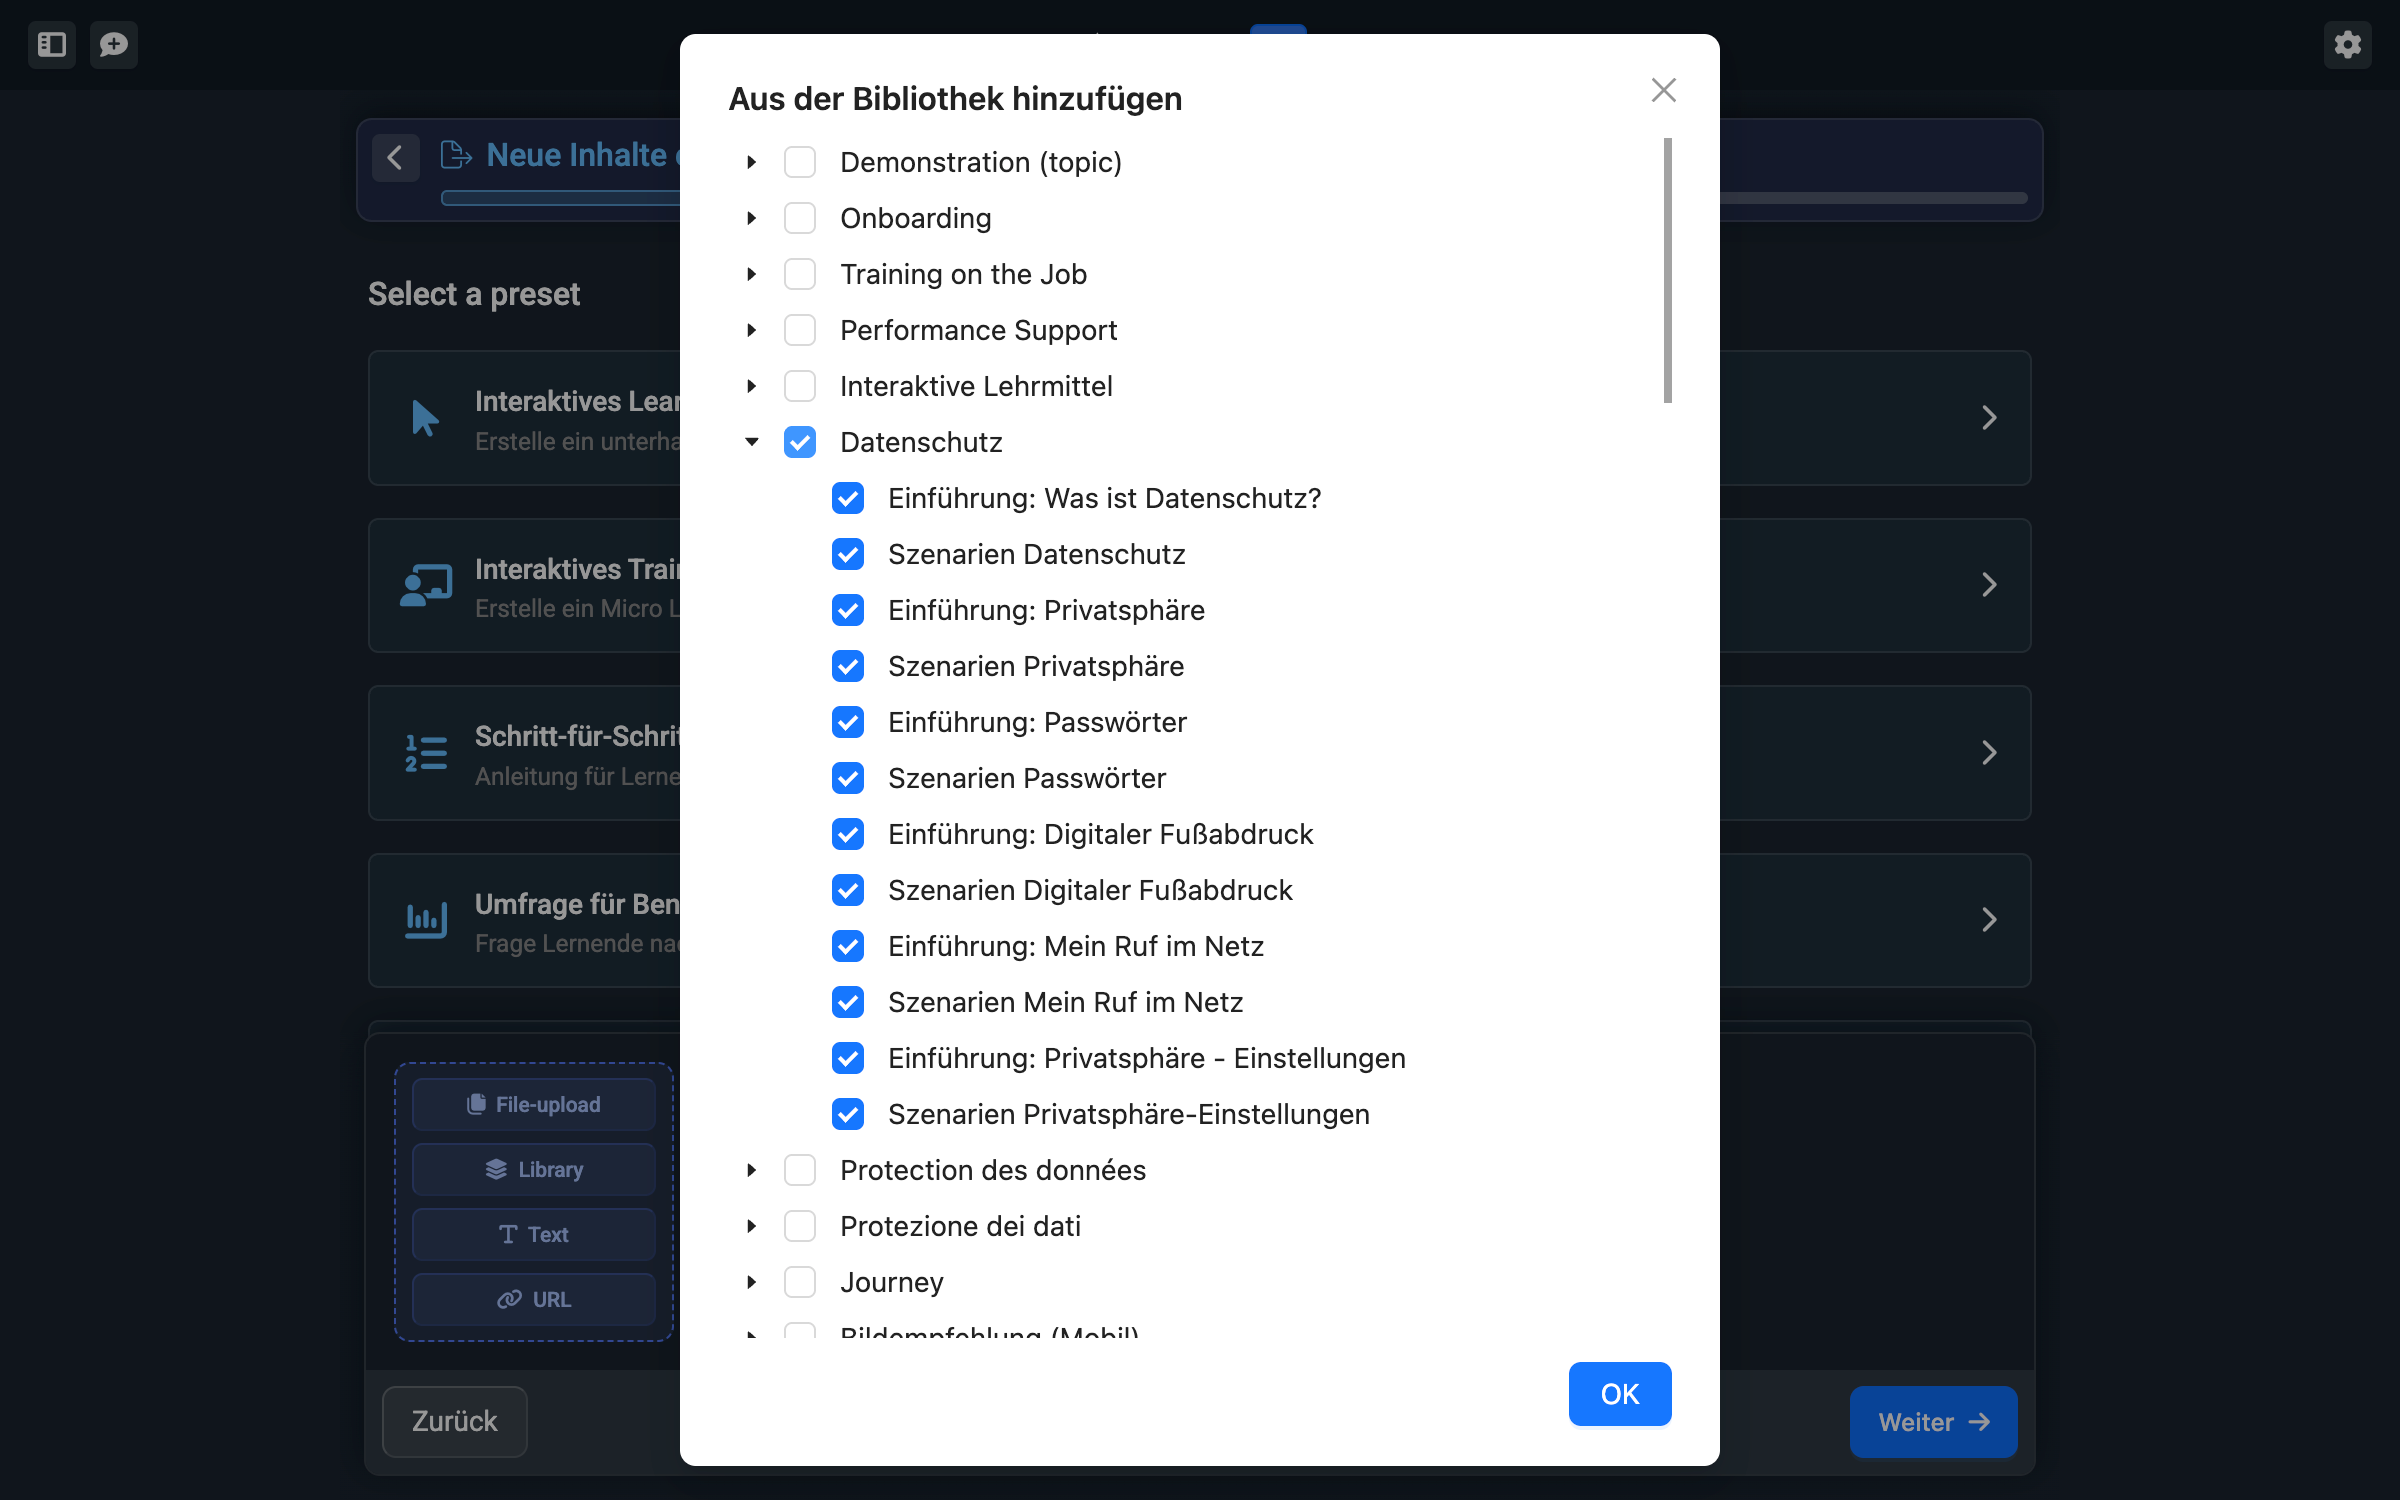Select the Journey tree item
This screenshot has width=2400, height=1500.
pyautogui.click(x=891, y=1282)
